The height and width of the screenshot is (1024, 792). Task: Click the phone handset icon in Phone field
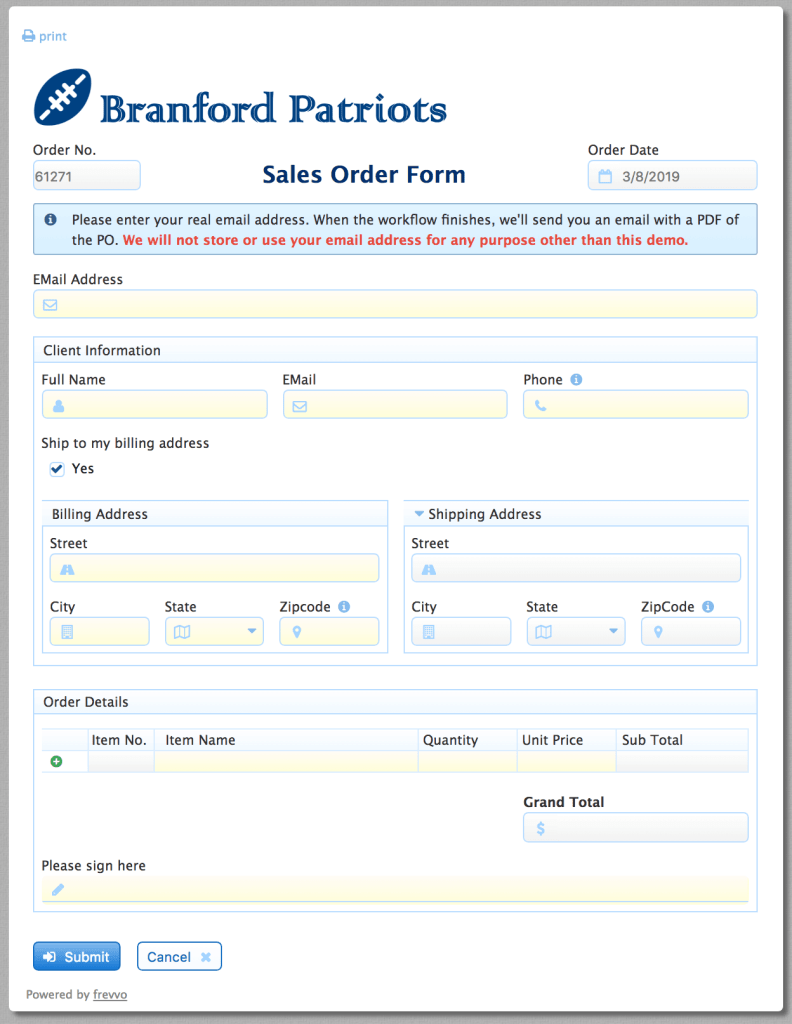pos(541,406)
